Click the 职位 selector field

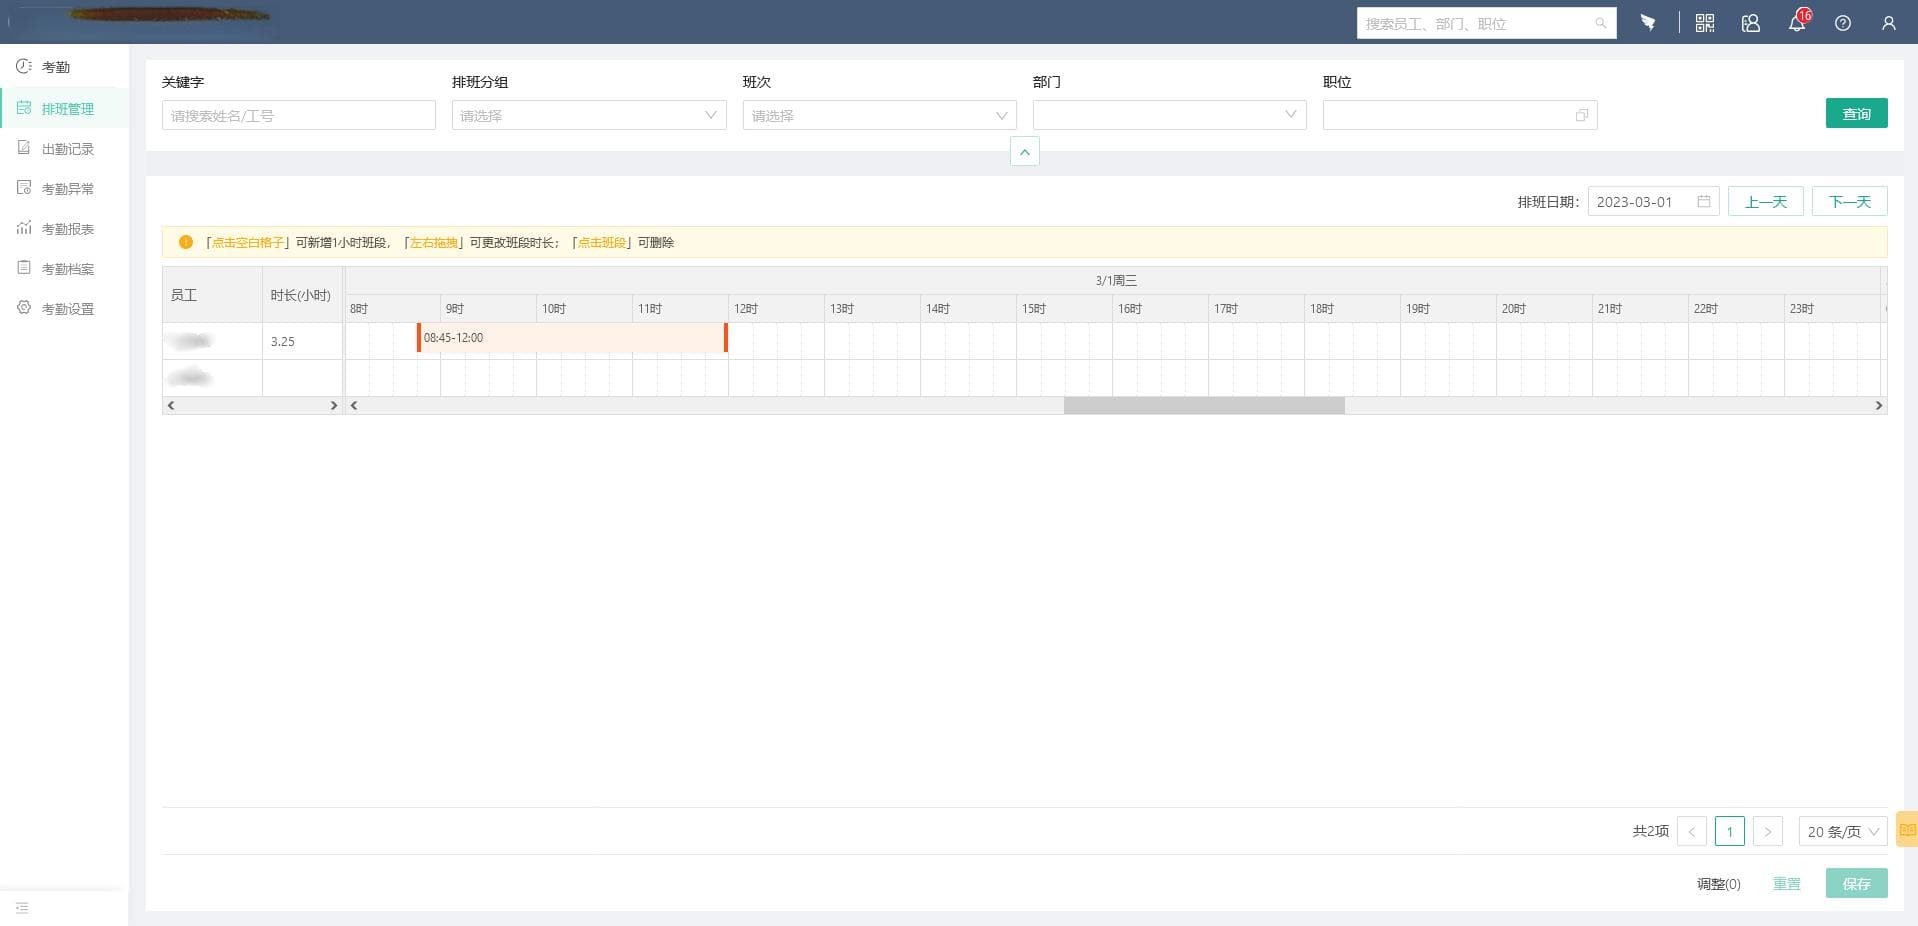[1460, 115]
